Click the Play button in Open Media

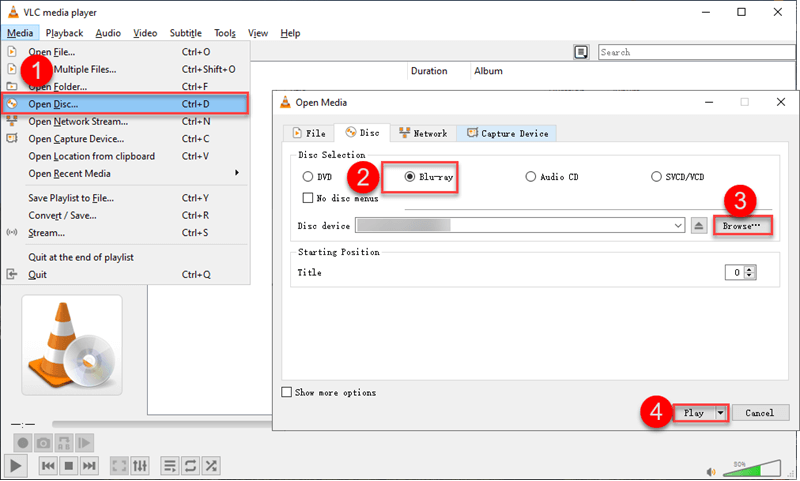(694, 413)
